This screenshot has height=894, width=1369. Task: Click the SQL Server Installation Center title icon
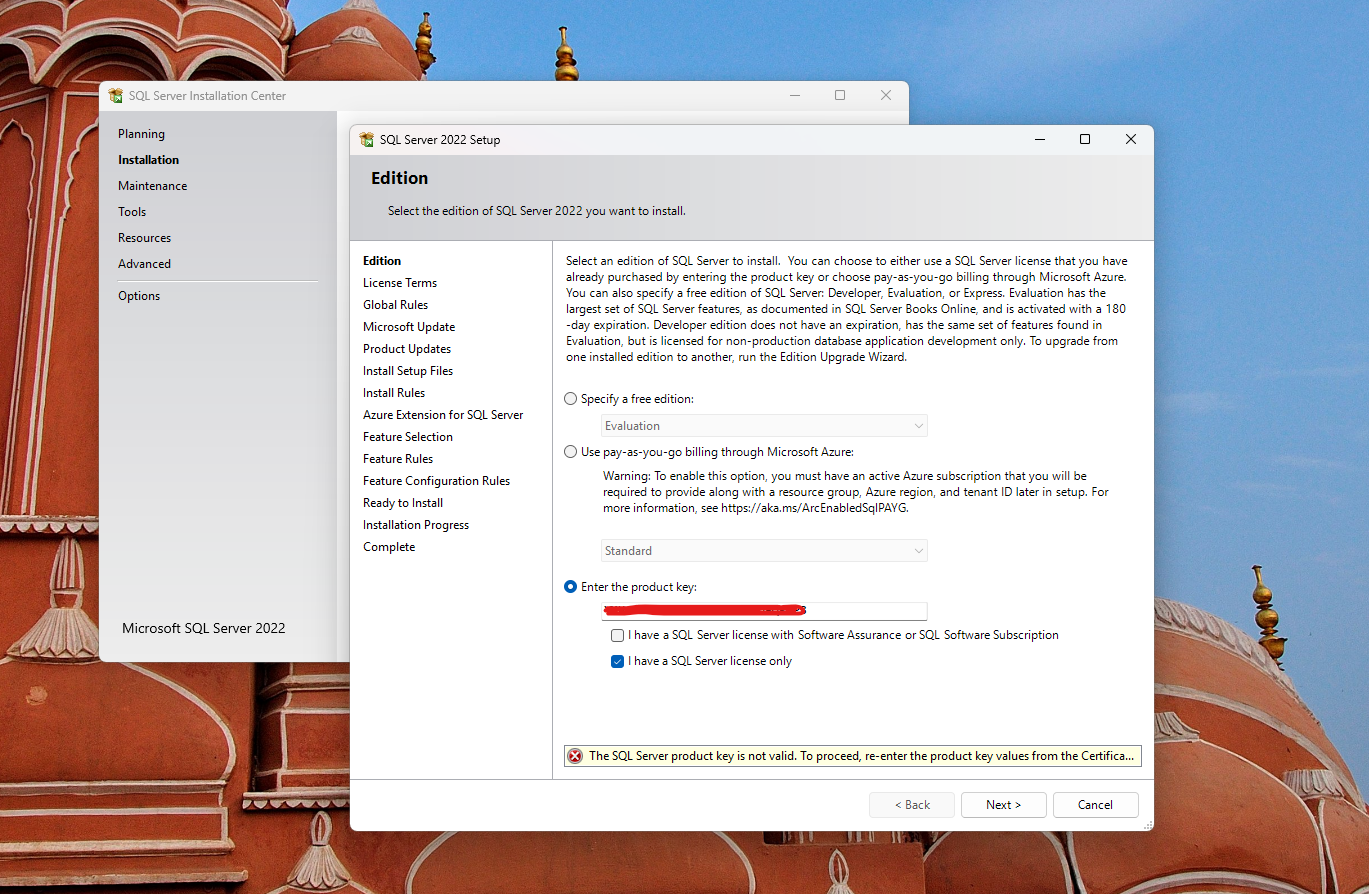point(116,96)
